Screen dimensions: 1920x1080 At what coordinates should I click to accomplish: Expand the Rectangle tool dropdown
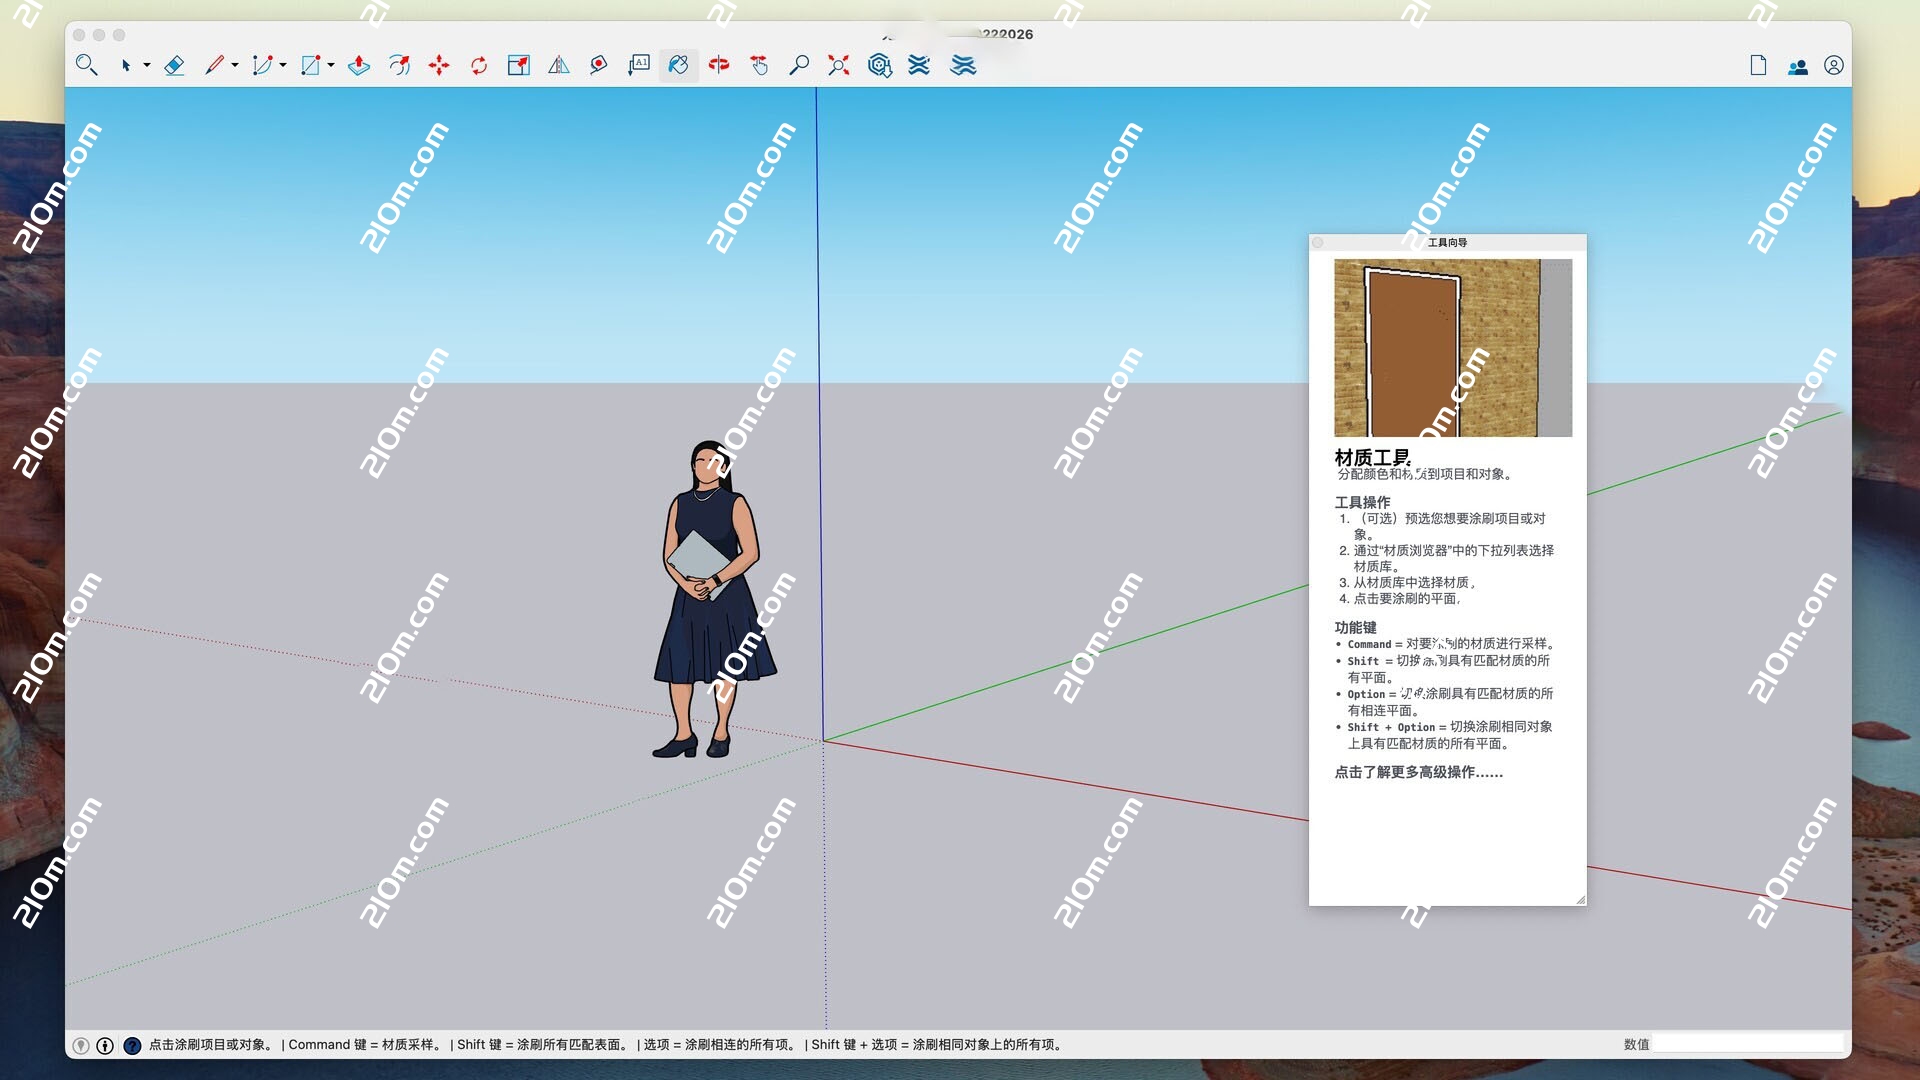point(332,66)
